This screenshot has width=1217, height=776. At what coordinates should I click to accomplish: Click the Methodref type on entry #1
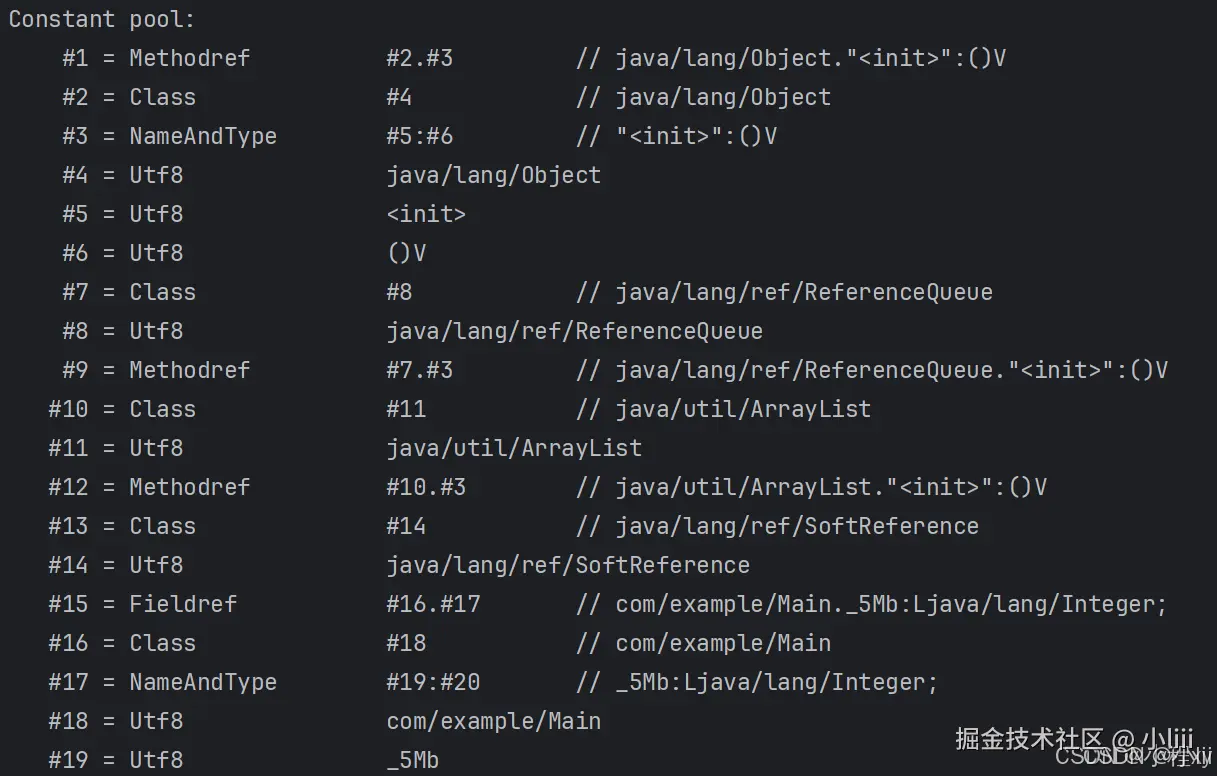point(189,58)
